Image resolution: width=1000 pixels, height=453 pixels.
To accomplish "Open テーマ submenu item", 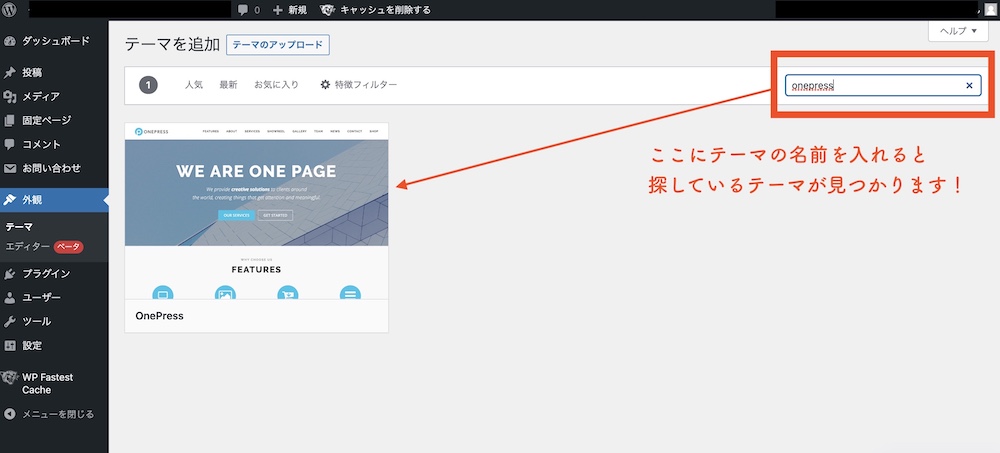I will 19,226.
